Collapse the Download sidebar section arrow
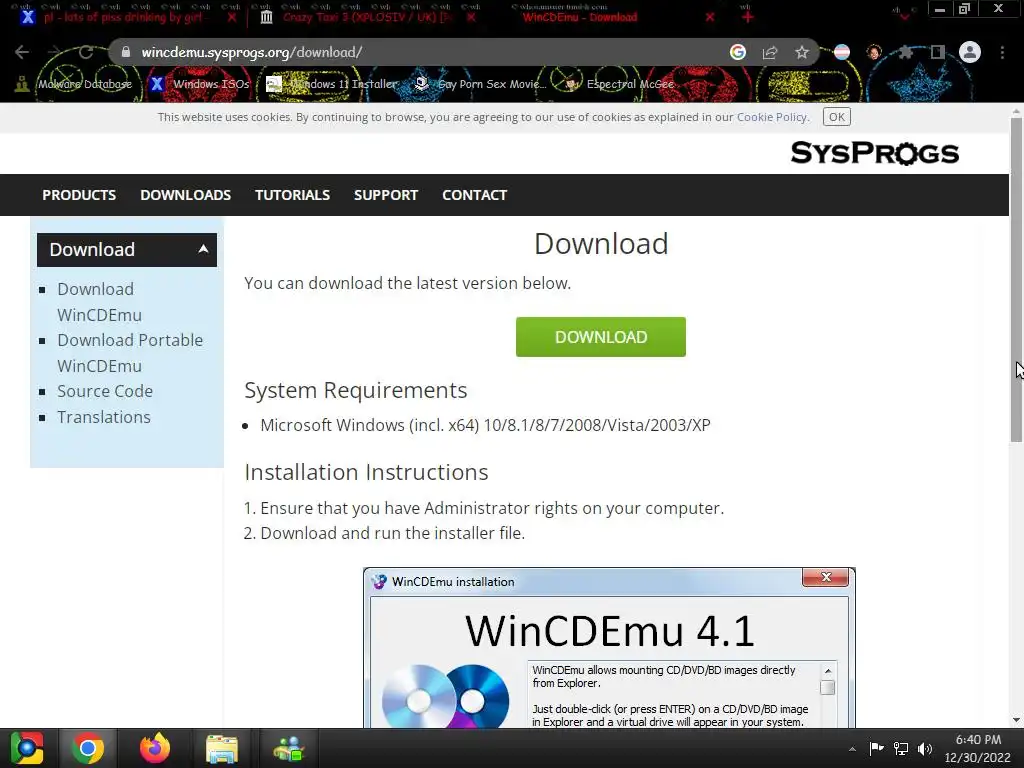This screenshot has width=1024, height=768. 203,249
